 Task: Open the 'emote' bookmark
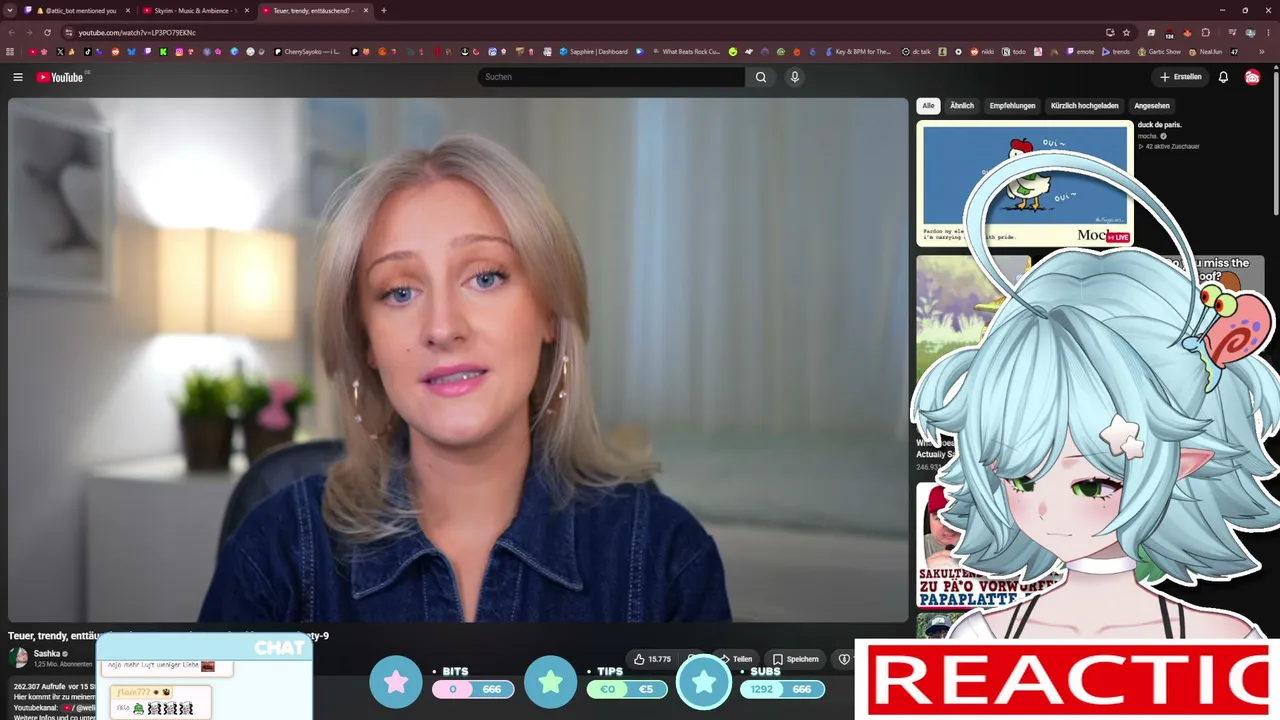point(1080,51)
